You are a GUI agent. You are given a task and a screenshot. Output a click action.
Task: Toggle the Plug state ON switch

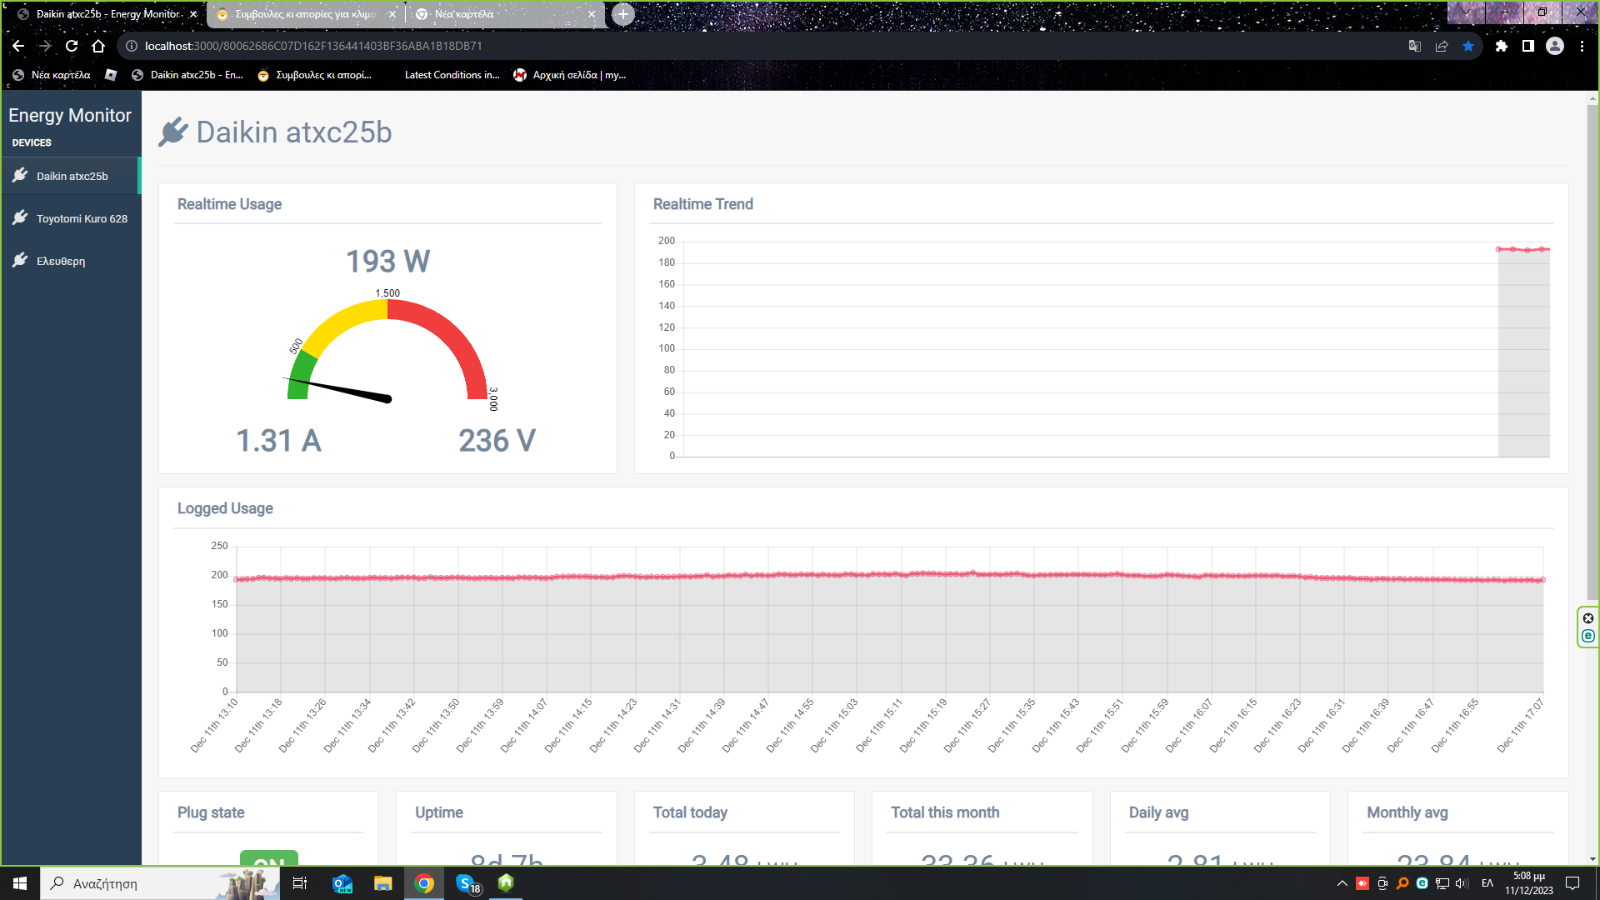tap(269, 858)
